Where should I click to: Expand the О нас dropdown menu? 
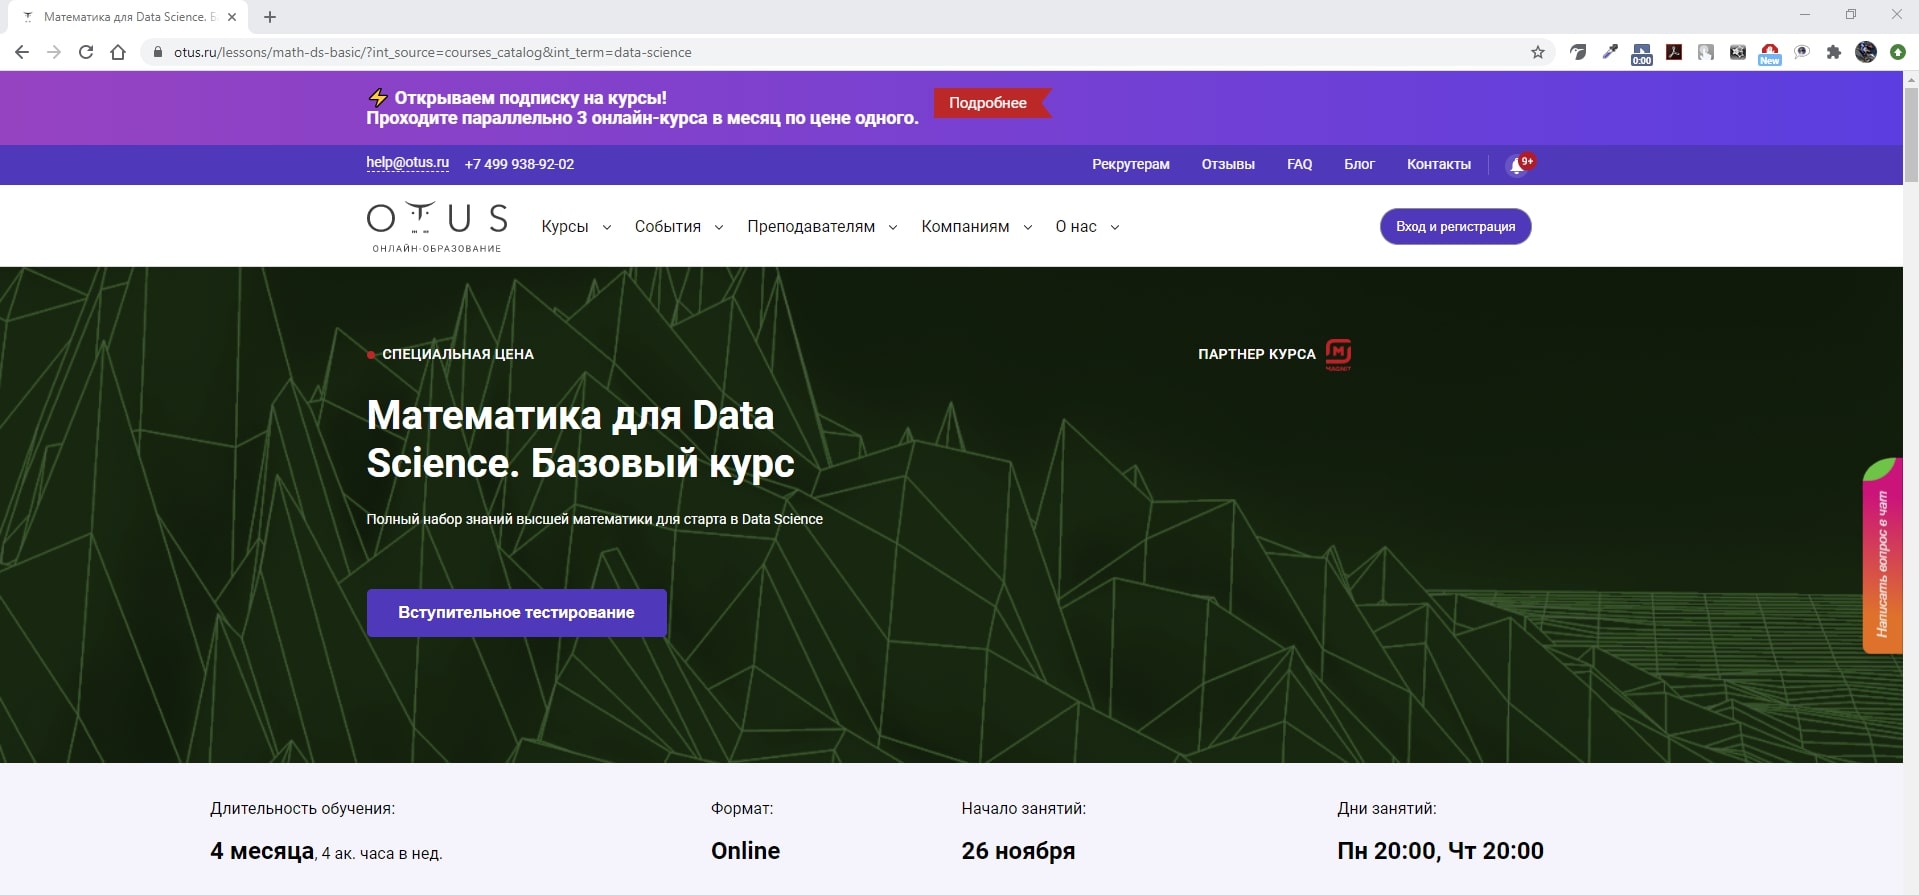tap(1087, 227)
